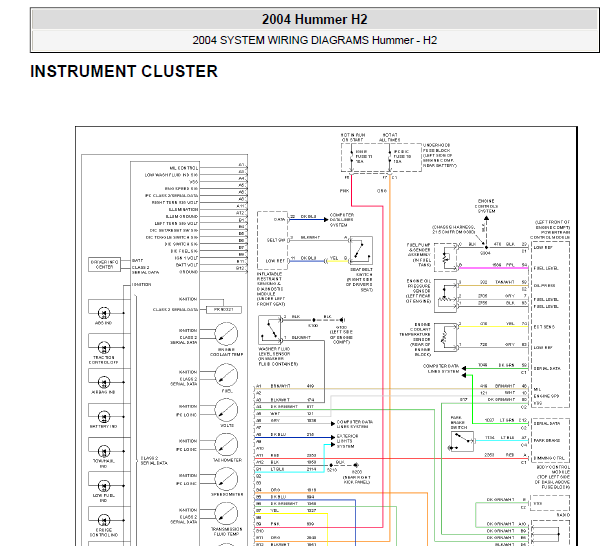Click the "ILLUMINATION" pin label
This screenshot has height=546, width=608.
[183, 209]
